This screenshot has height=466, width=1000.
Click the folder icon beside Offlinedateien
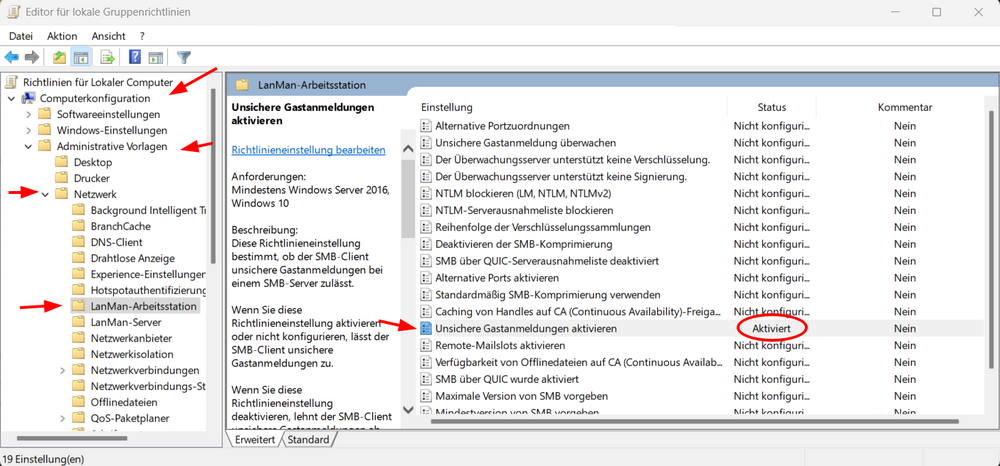[x=78, y=402]
